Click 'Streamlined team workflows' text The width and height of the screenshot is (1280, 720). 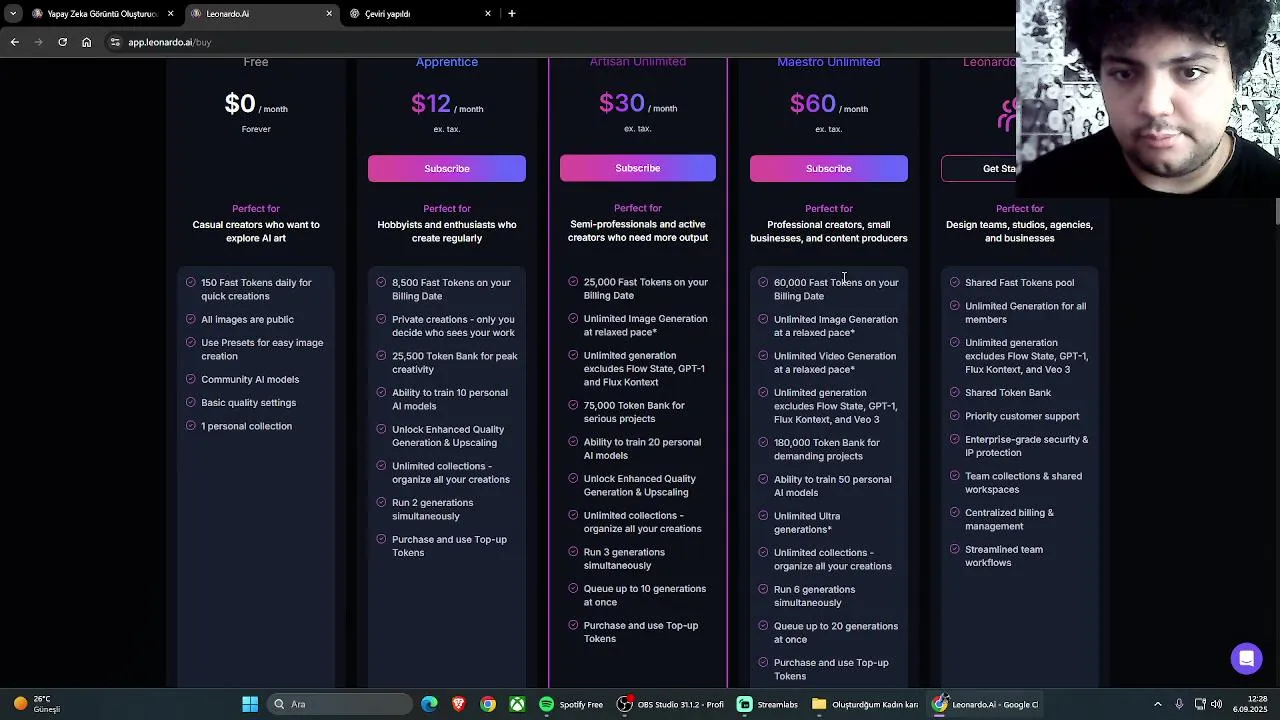pos(1003,556)
